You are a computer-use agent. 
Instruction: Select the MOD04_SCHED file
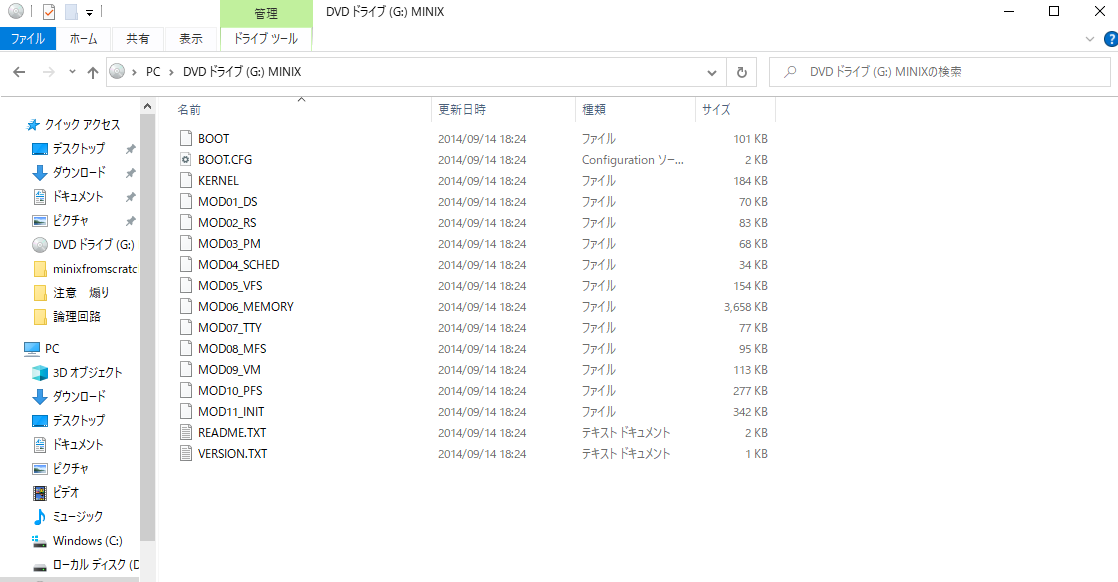(x=238, y=265)
